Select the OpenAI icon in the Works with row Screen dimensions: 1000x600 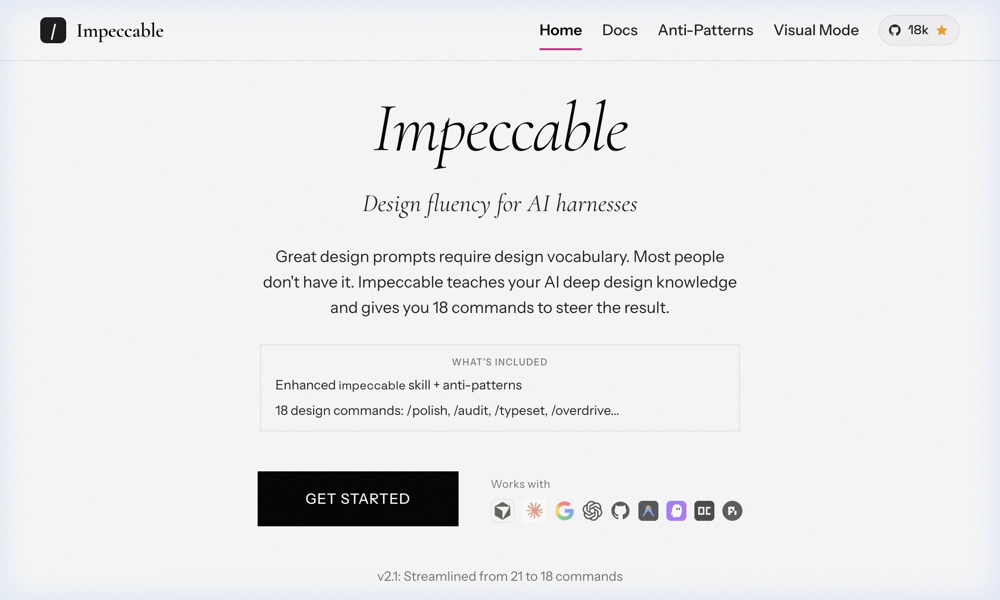coord(591,511)
